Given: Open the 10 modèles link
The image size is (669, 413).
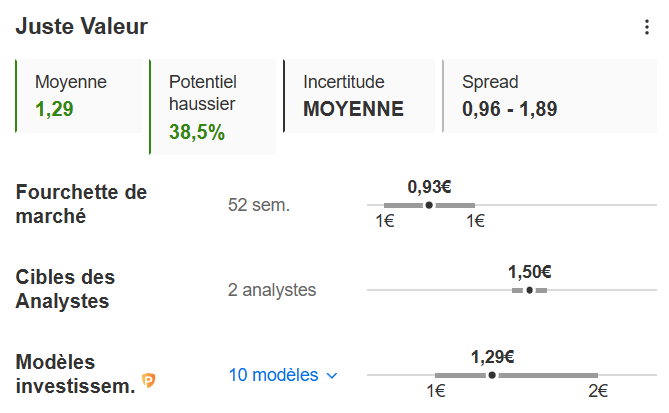Looking at the screenshot, I should click(x=273, y=375).
